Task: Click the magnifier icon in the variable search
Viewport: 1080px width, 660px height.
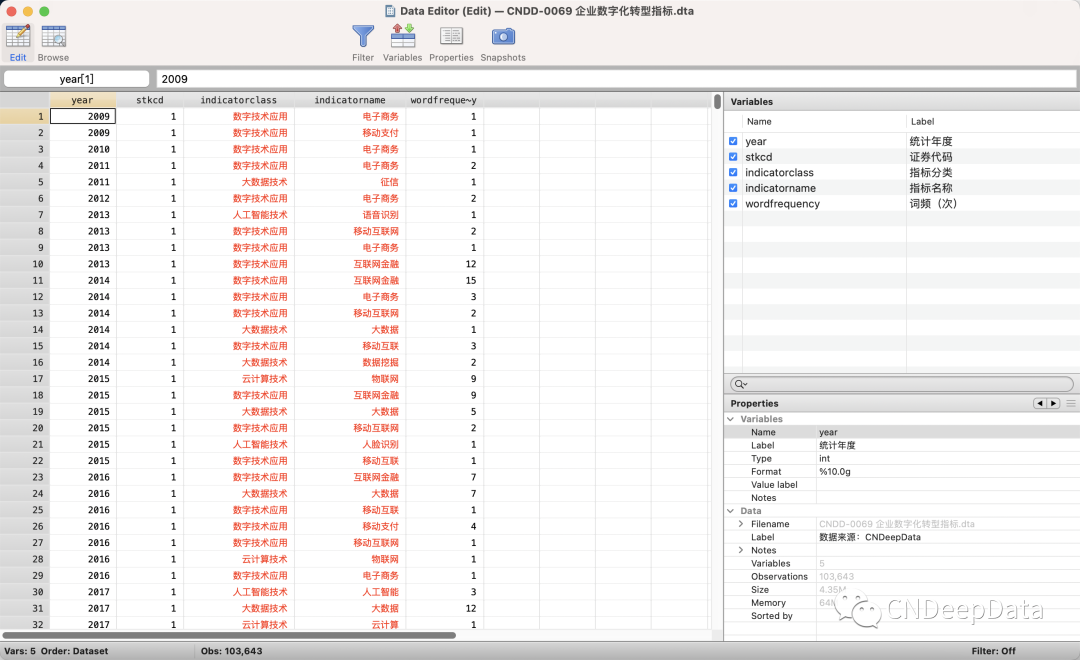Action: [740, 384]
